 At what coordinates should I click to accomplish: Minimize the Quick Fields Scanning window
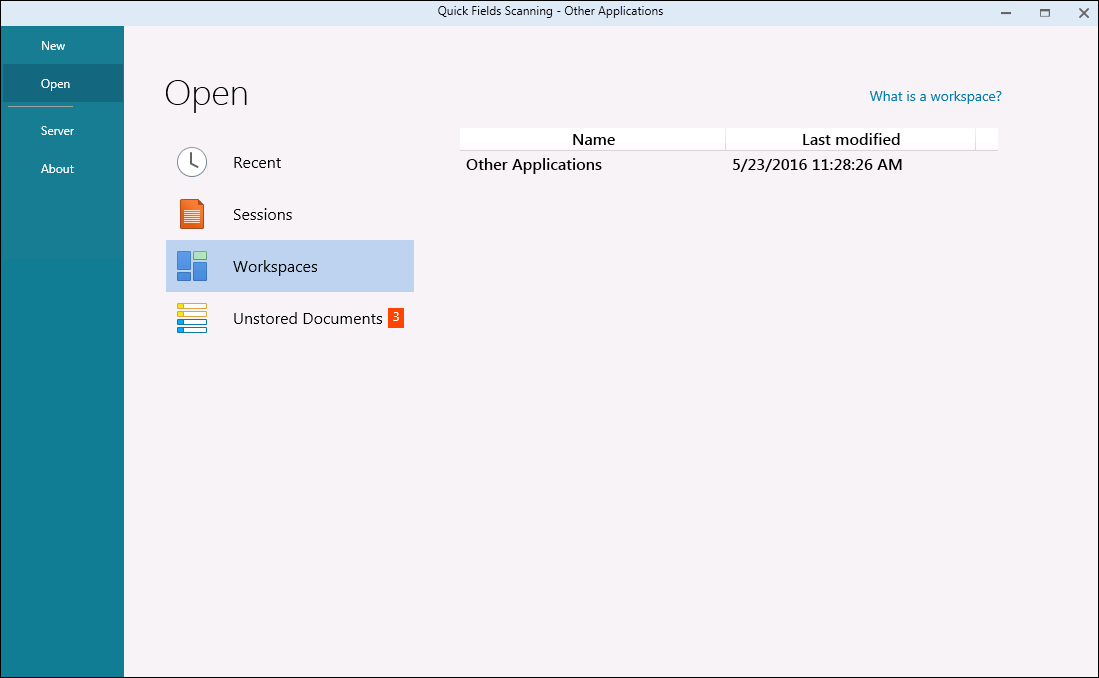(x=1006, y=13)
